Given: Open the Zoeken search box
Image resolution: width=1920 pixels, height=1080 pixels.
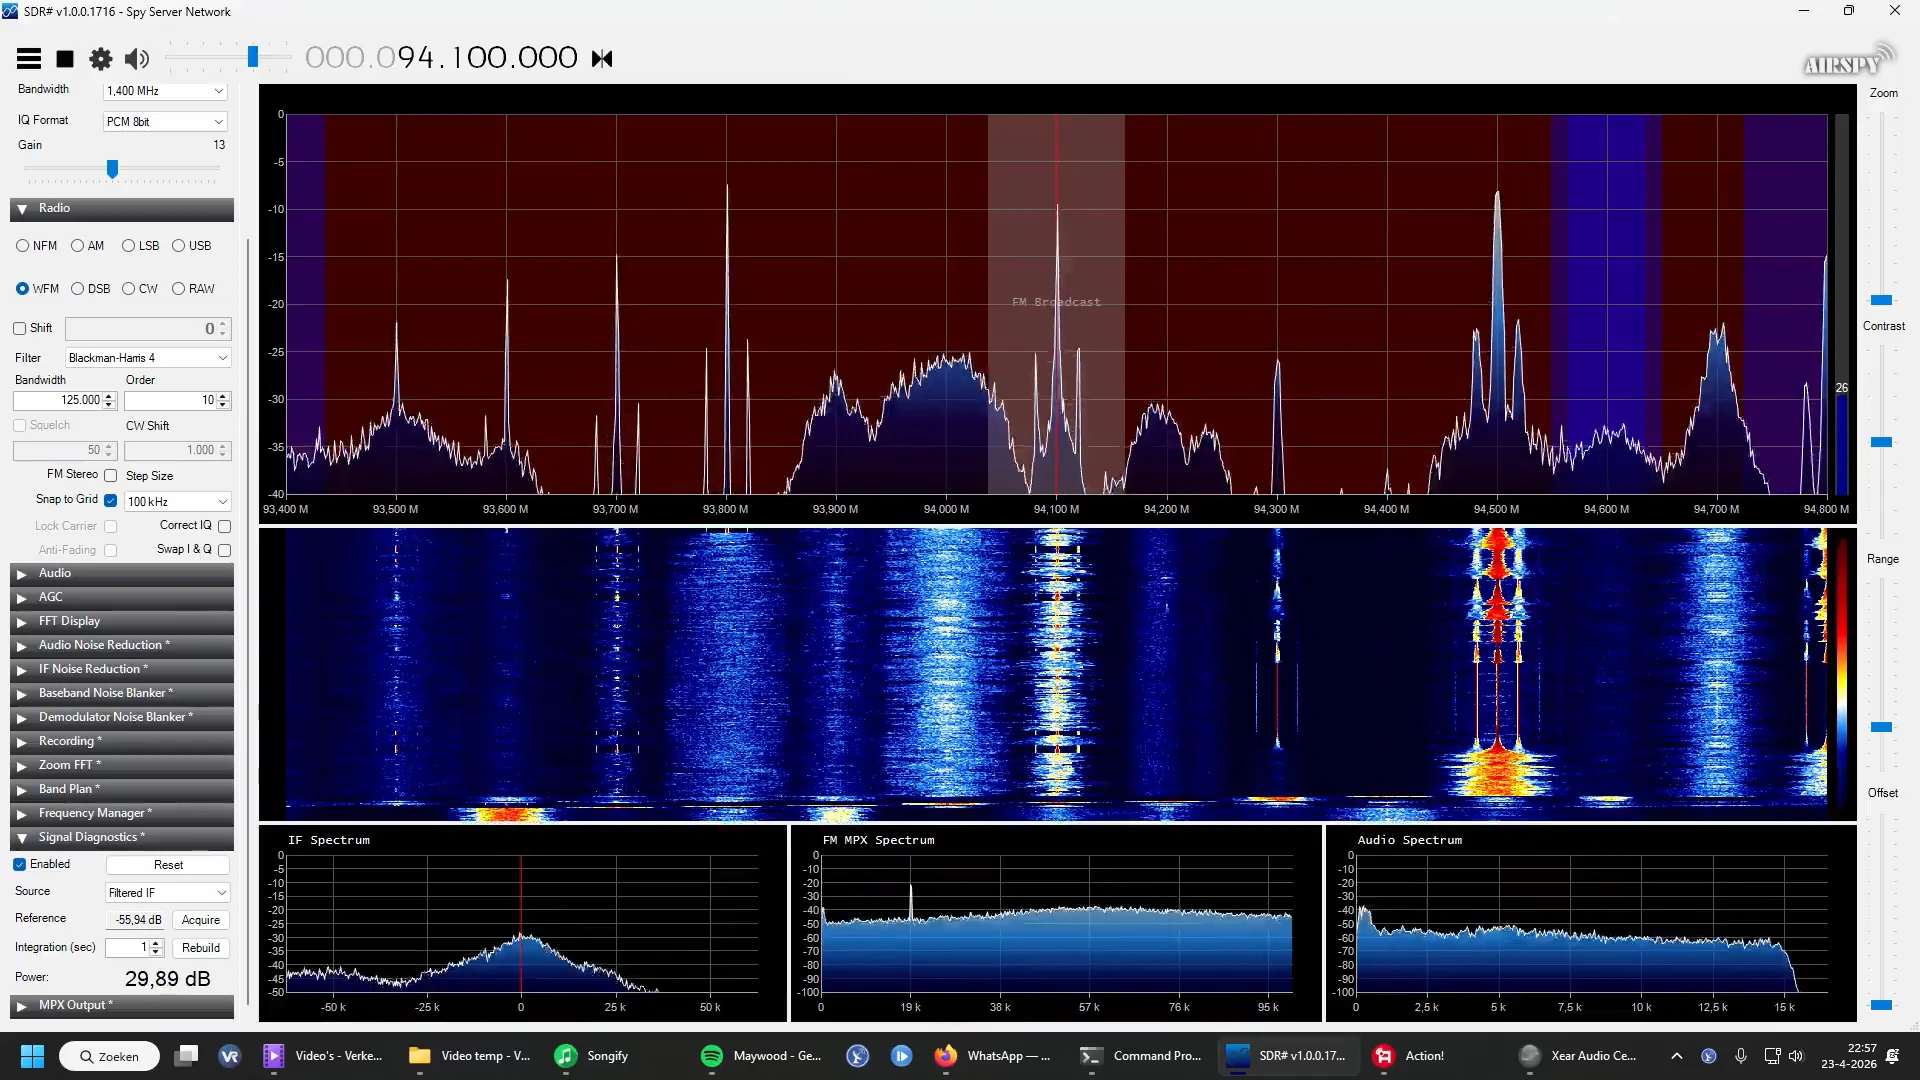Looking at the screenshot, I should click(109, 1056).
